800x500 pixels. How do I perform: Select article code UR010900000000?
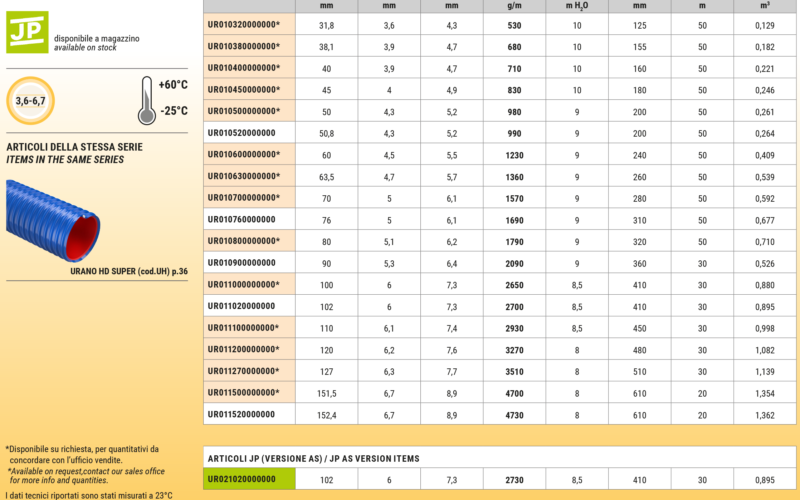tap(241, 263)
